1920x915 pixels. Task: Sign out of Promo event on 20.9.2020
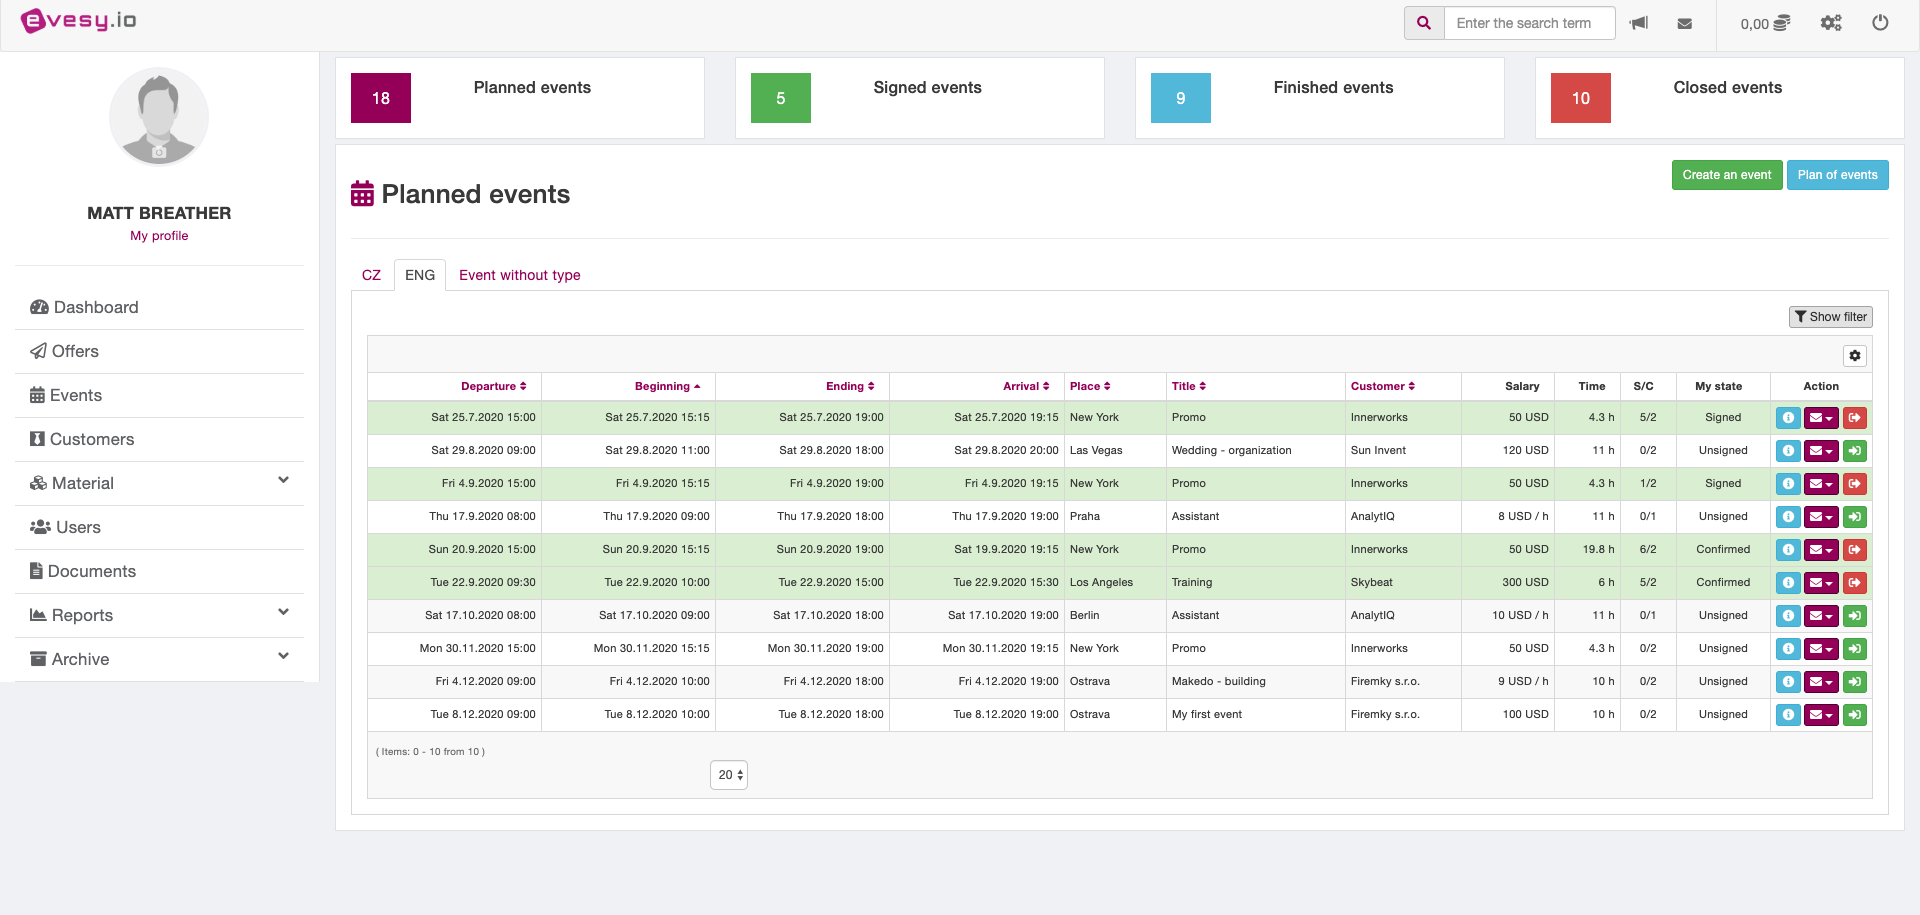coord(1855,550)
